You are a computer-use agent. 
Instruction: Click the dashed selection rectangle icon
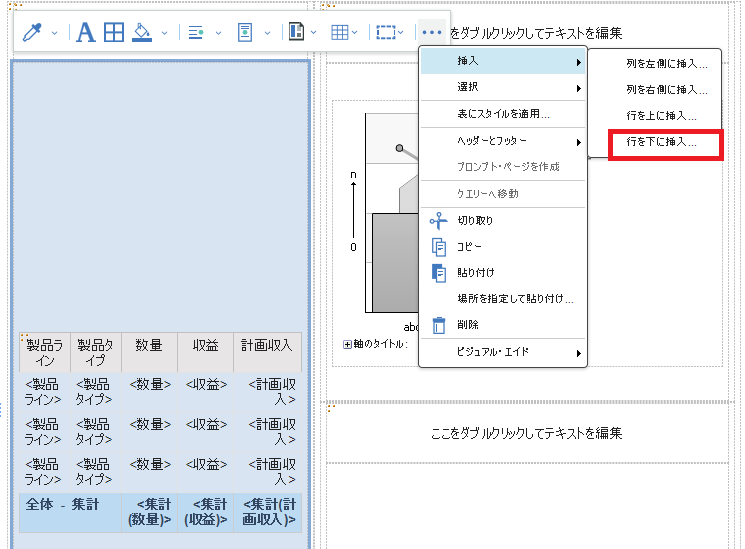point(386,32)
